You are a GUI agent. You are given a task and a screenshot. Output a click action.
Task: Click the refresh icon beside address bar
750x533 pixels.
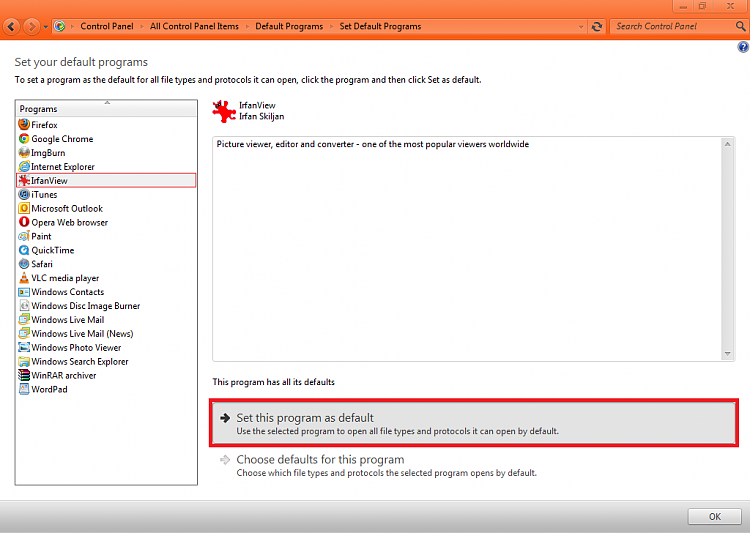[x=597, y=26]
